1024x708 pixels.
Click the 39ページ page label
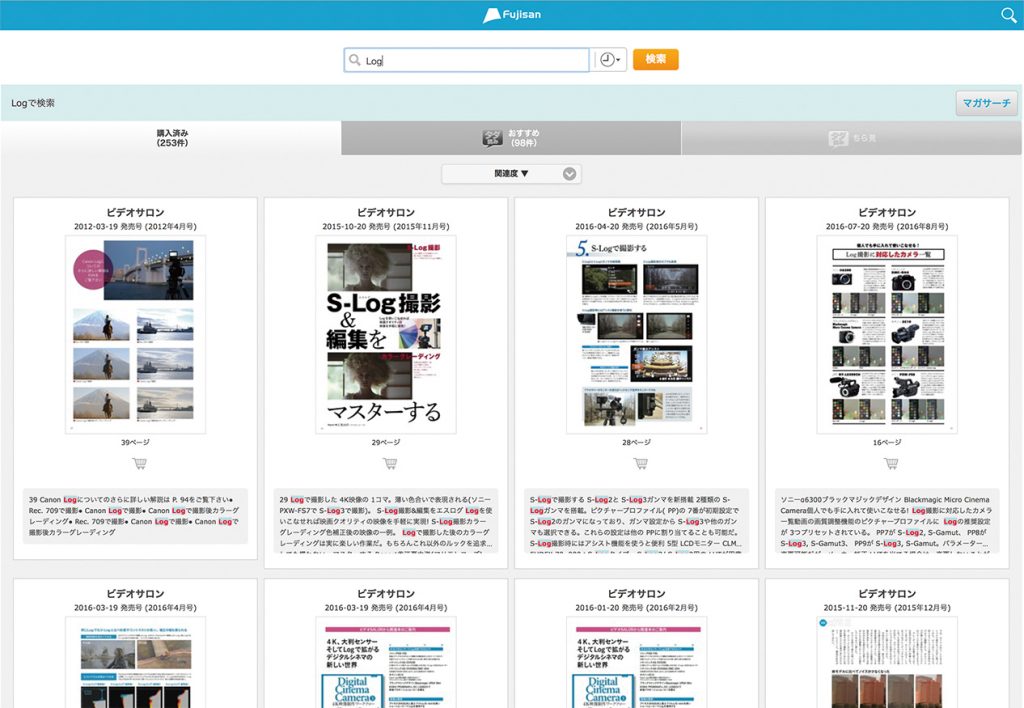pyautogui.click(x=135, y=442)
